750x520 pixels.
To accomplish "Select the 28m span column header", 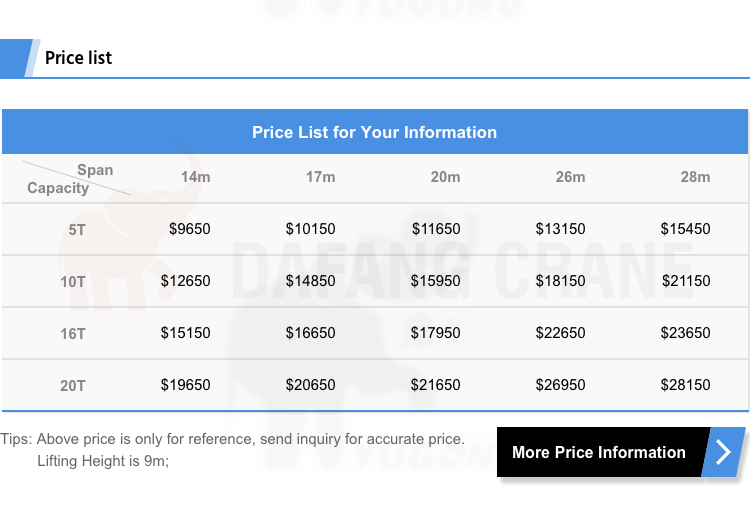I will pos(695,177).
